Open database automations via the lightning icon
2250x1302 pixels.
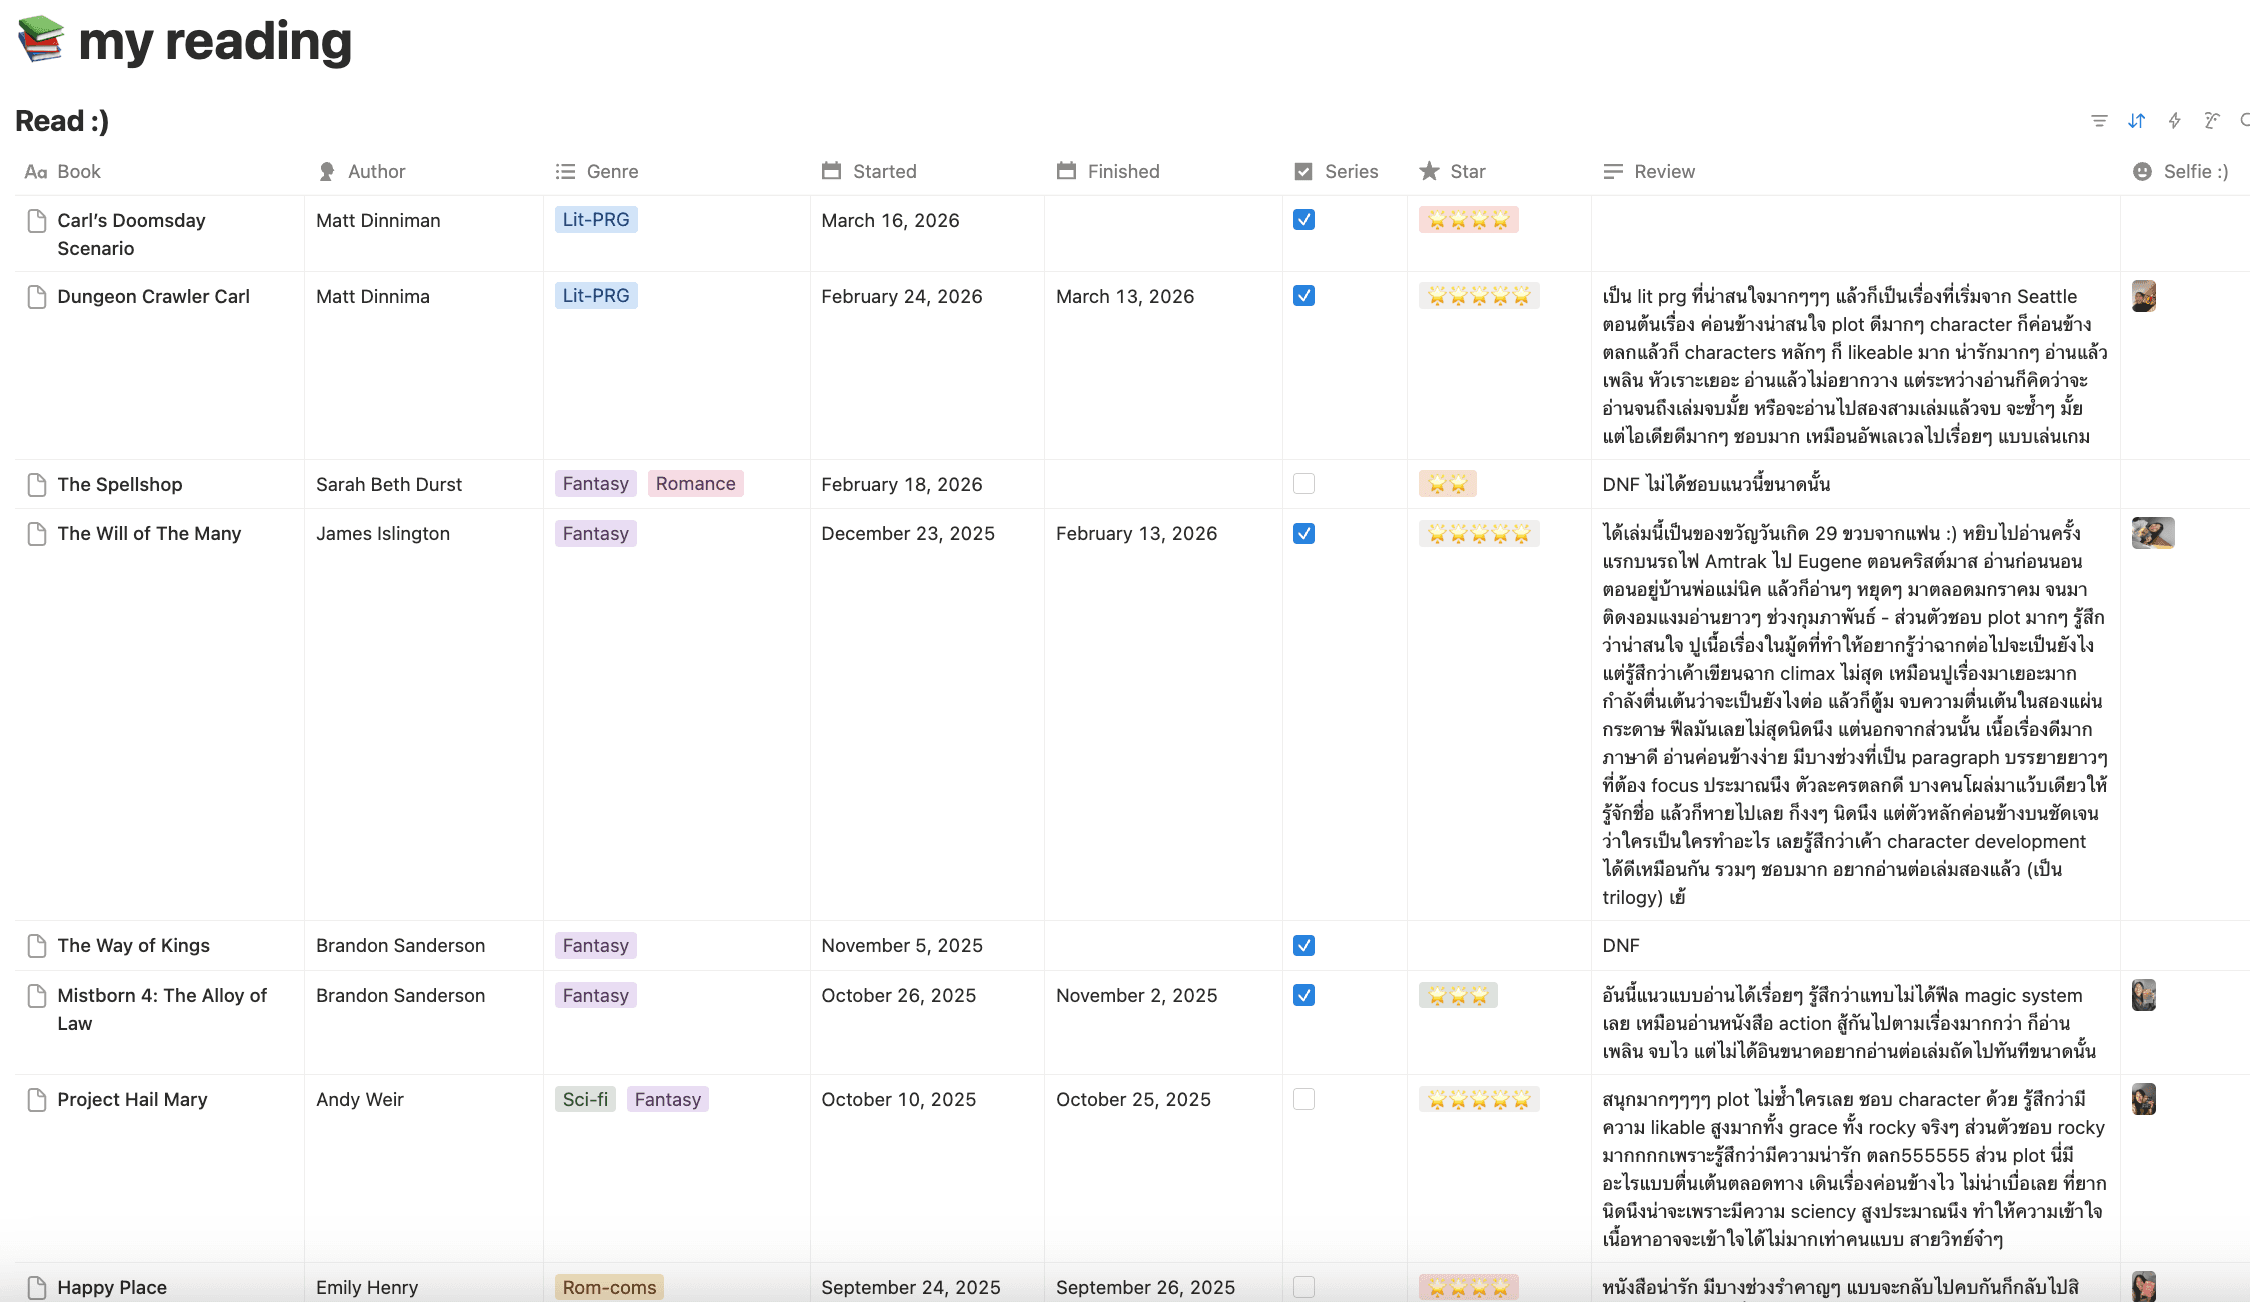[2175, 120]
